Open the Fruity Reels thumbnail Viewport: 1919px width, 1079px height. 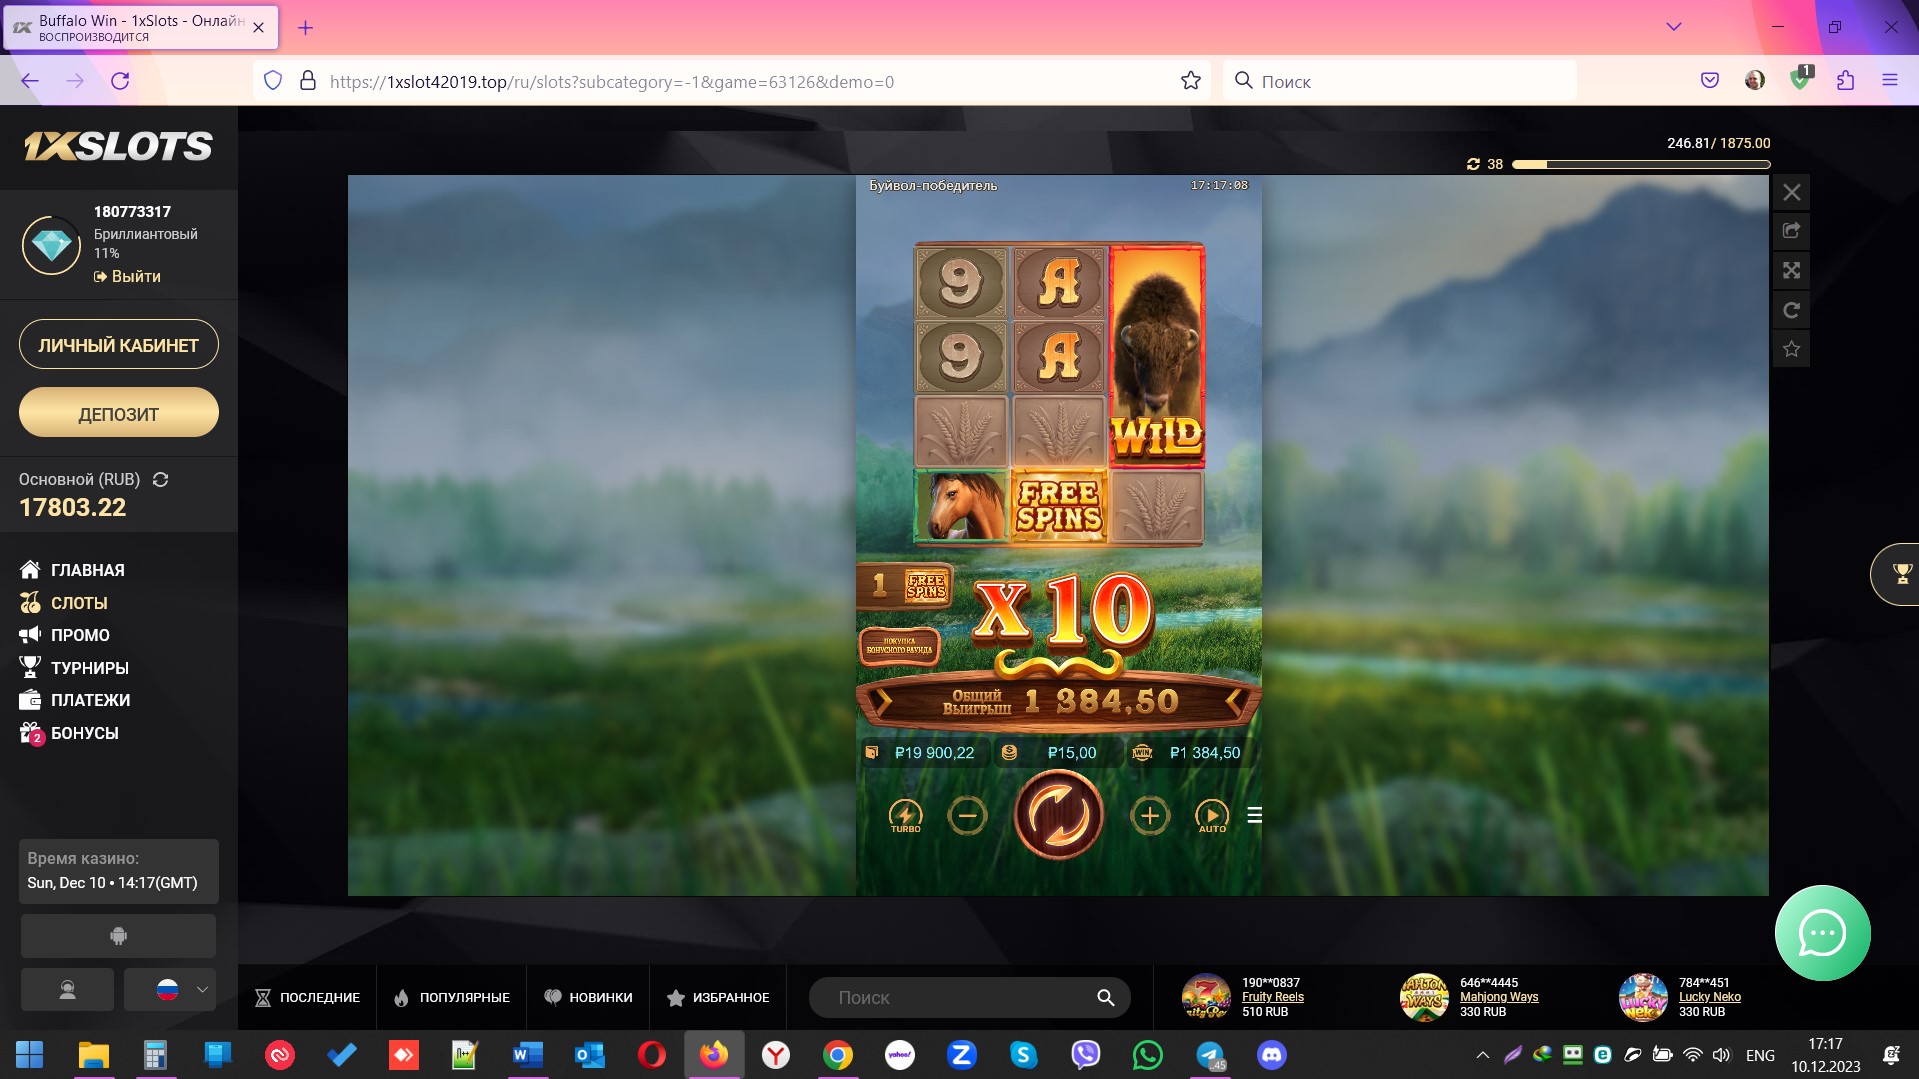pos(1206,997)
